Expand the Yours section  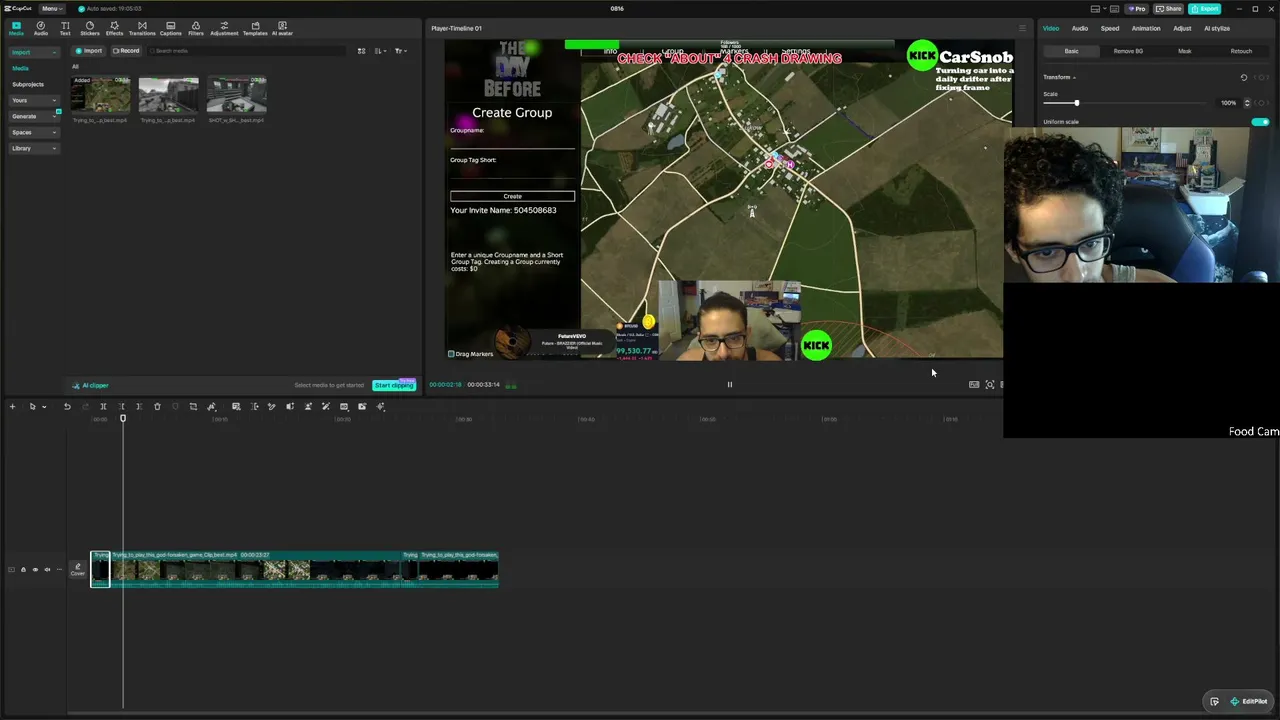click(x=34, y=100)
